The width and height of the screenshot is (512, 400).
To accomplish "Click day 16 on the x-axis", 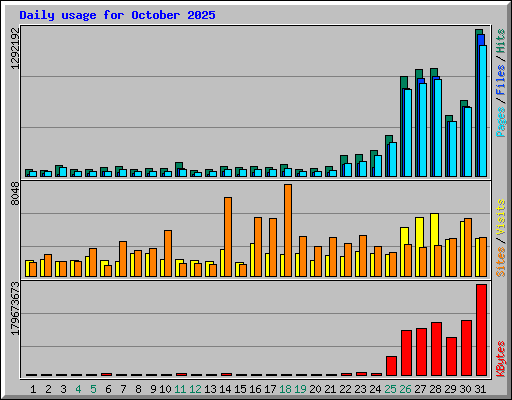I will click(255, 389).
